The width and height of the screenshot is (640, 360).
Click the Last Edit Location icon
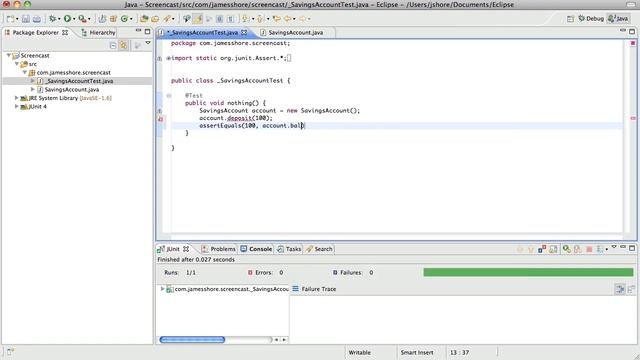tap(277, 19)
